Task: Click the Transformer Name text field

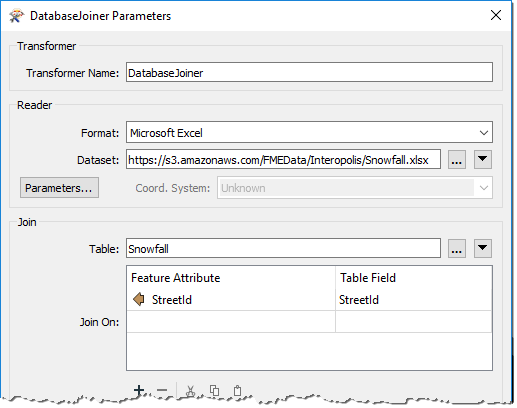Action: (x=309, y=72)
